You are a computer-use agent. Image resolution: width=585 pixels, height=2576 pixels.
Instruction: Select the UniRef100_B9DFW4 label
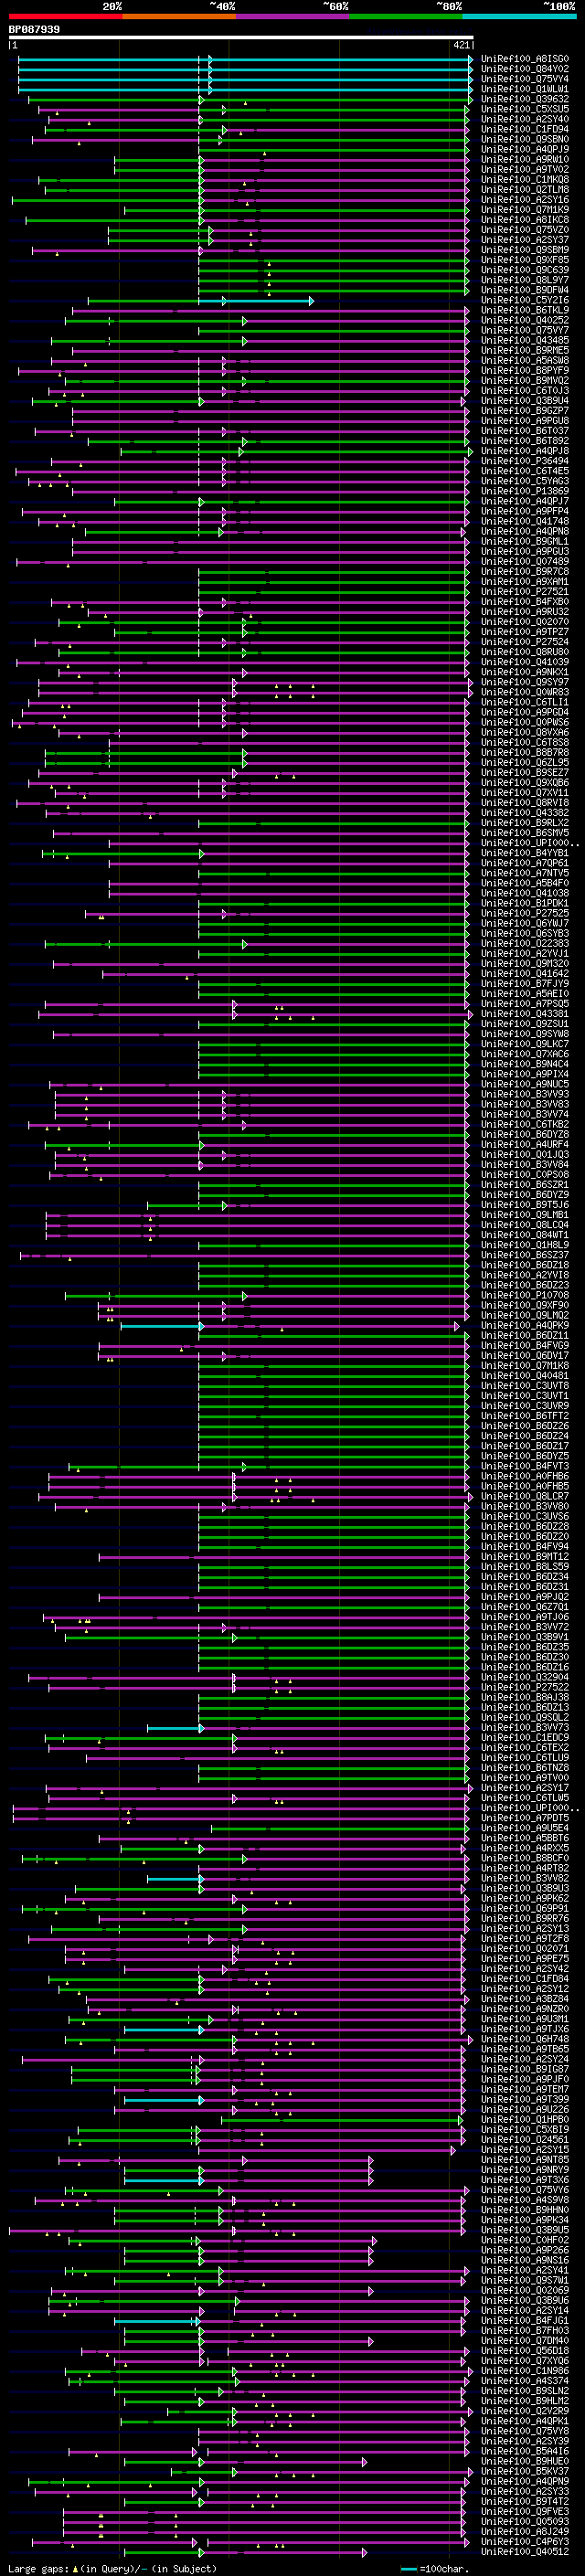click(x=525, y=291)
